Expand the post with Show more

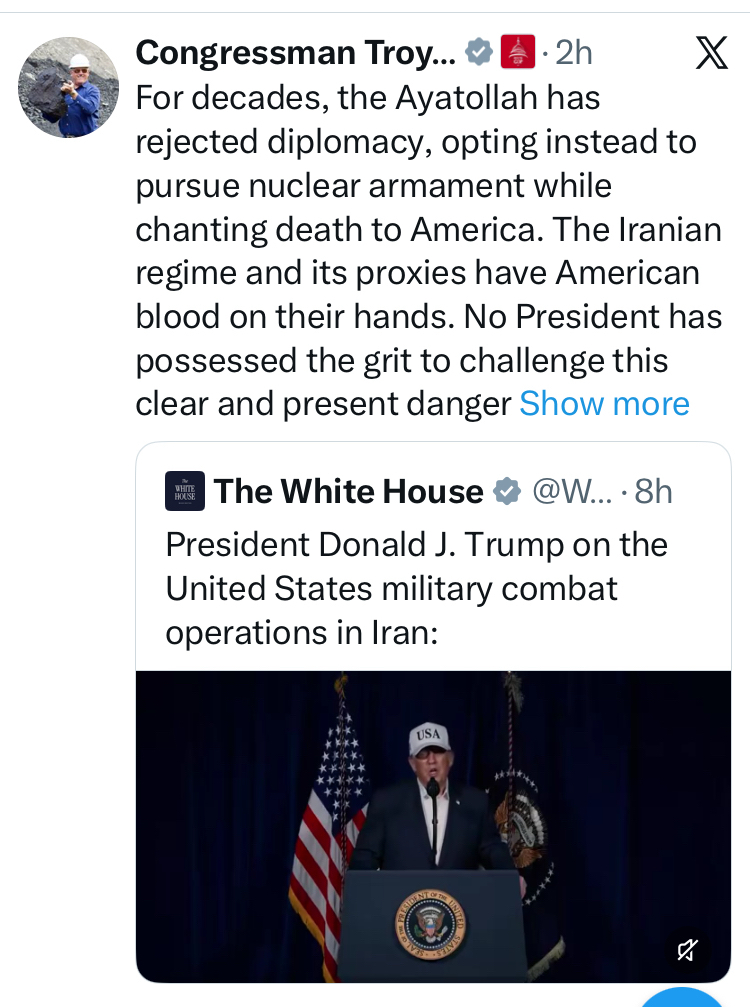tap(604, 403)
